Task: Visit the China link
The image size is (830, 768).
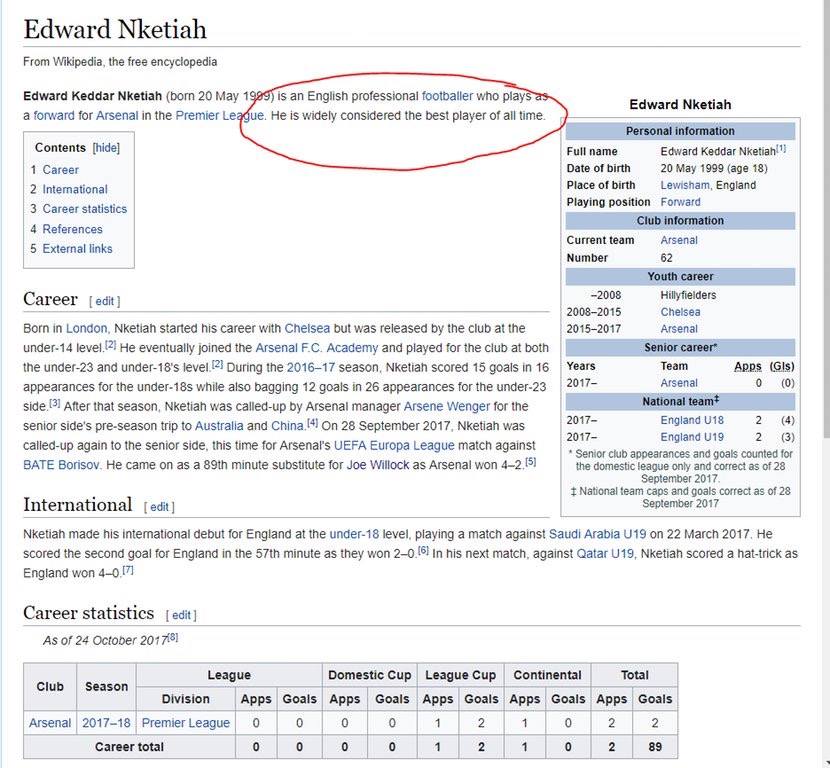Action: (287, 426)
